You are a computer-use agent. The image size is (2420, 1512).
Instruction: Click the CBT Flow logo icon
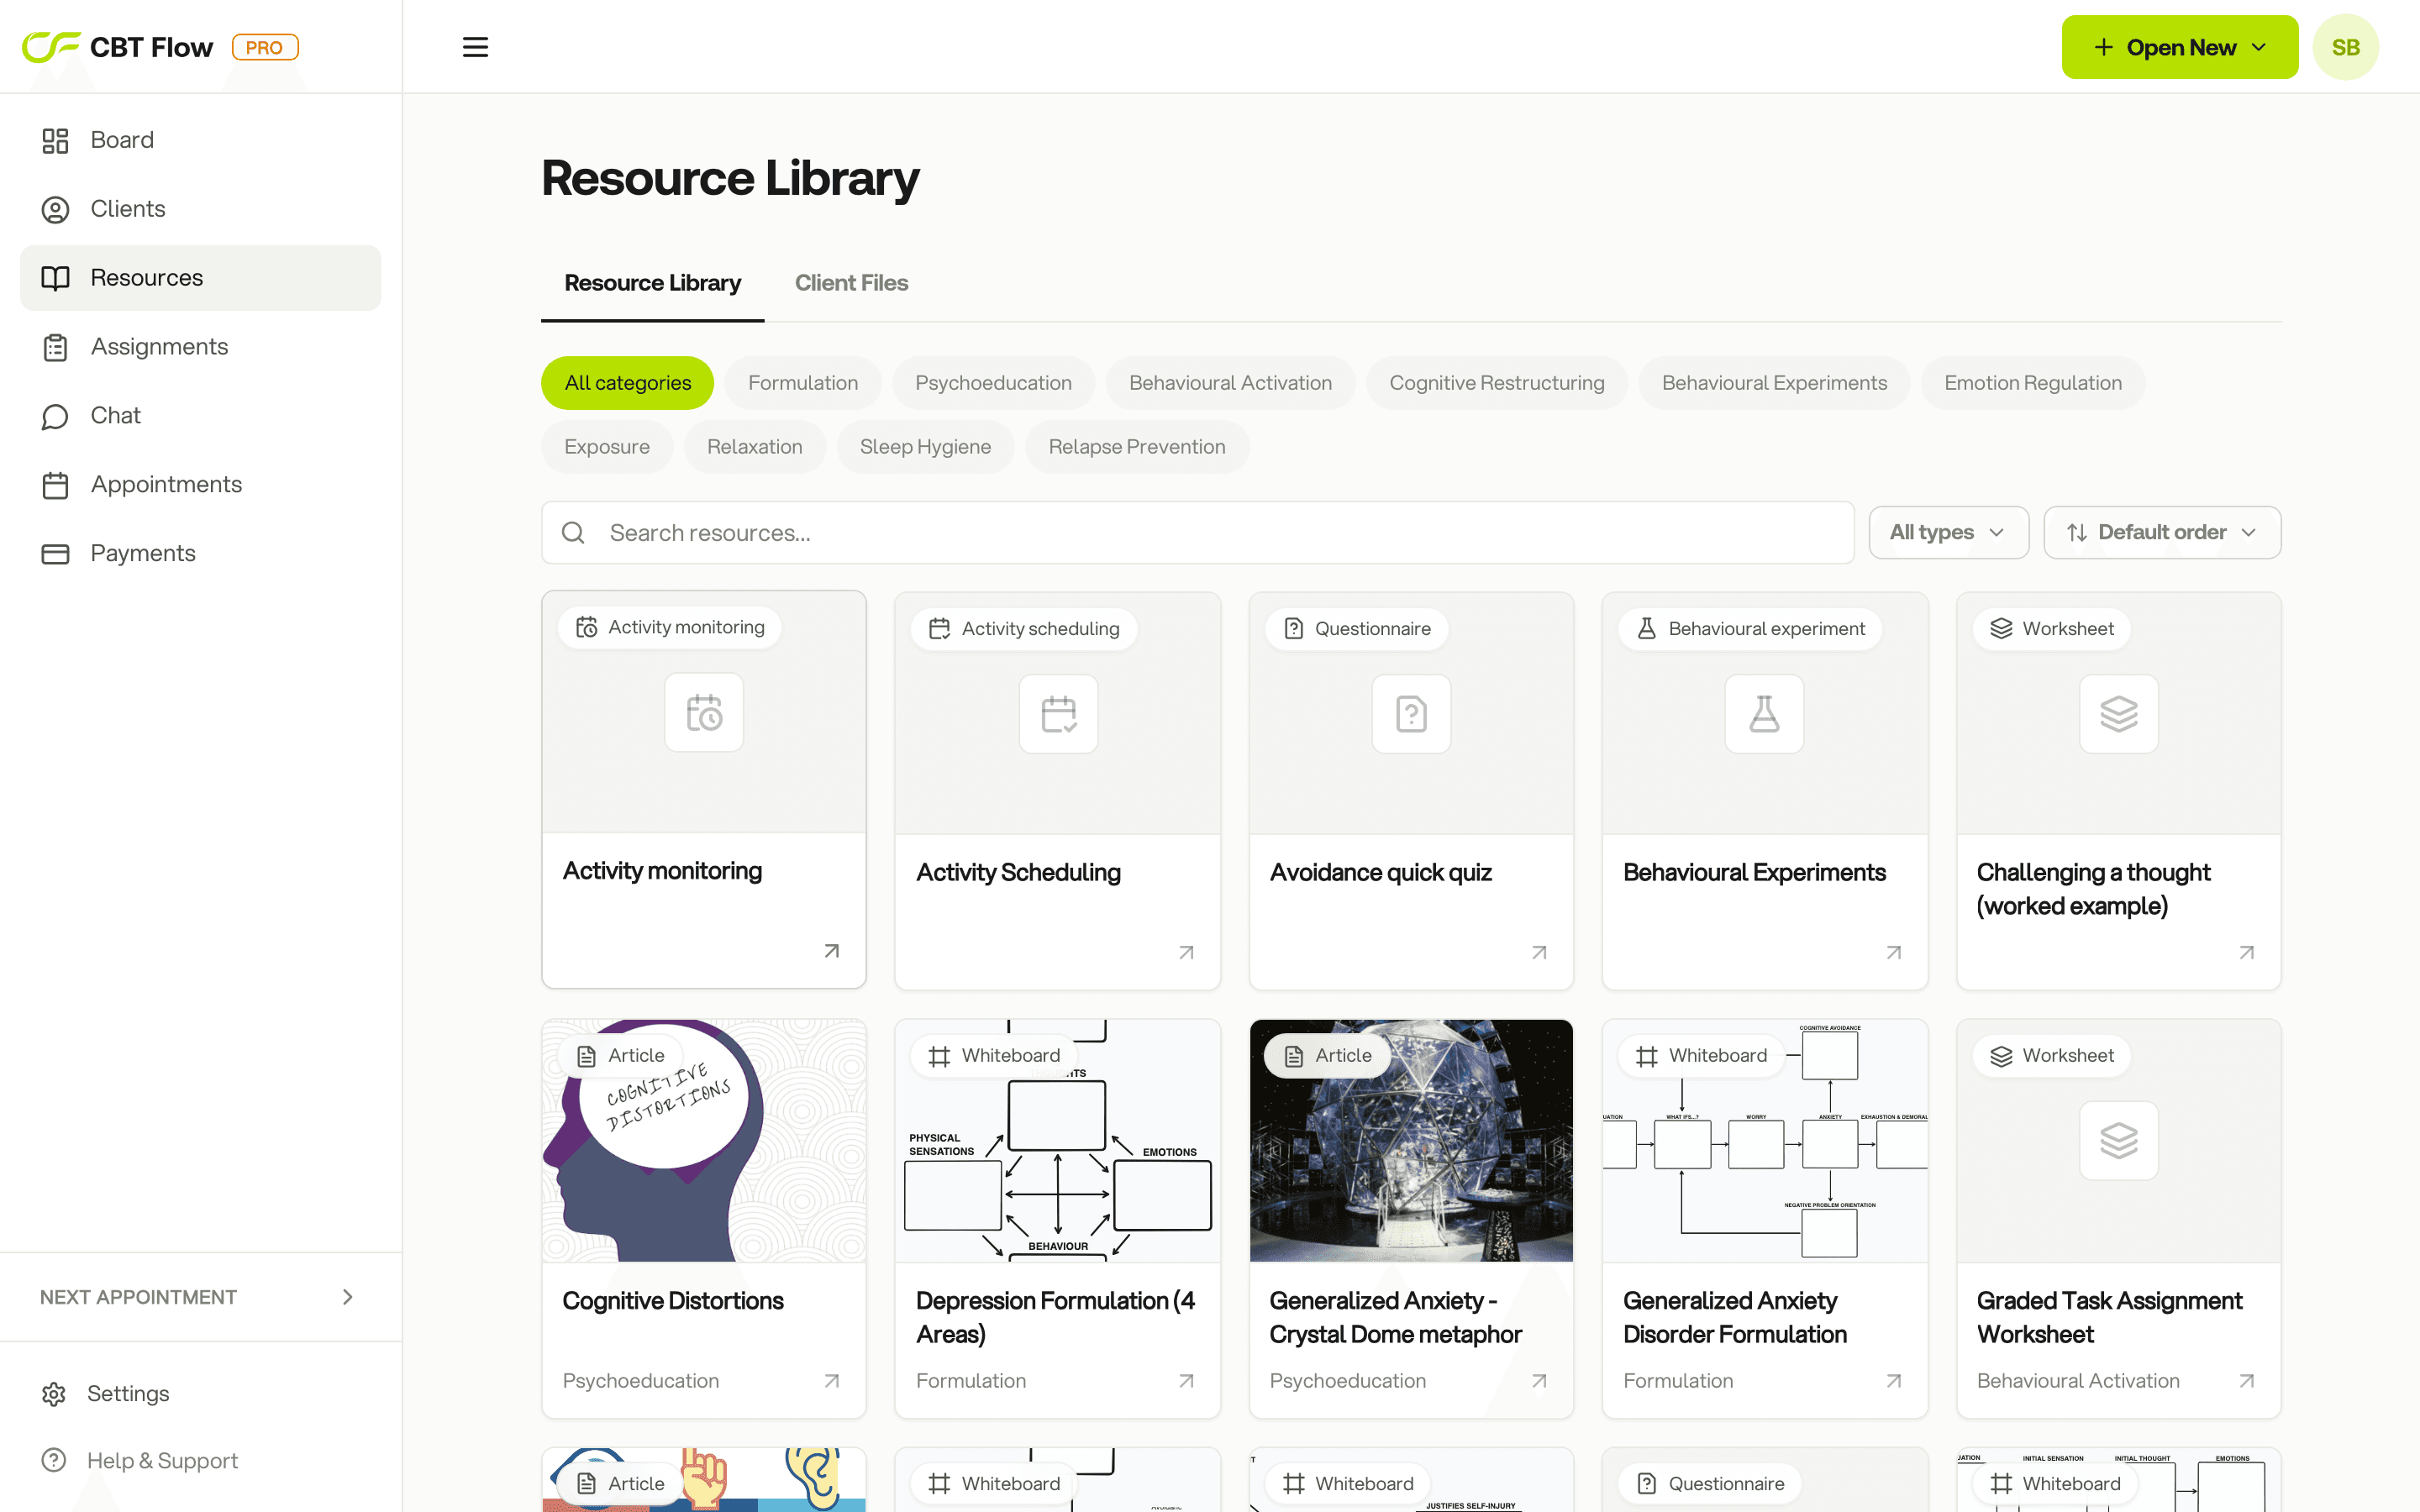(51, 47)
